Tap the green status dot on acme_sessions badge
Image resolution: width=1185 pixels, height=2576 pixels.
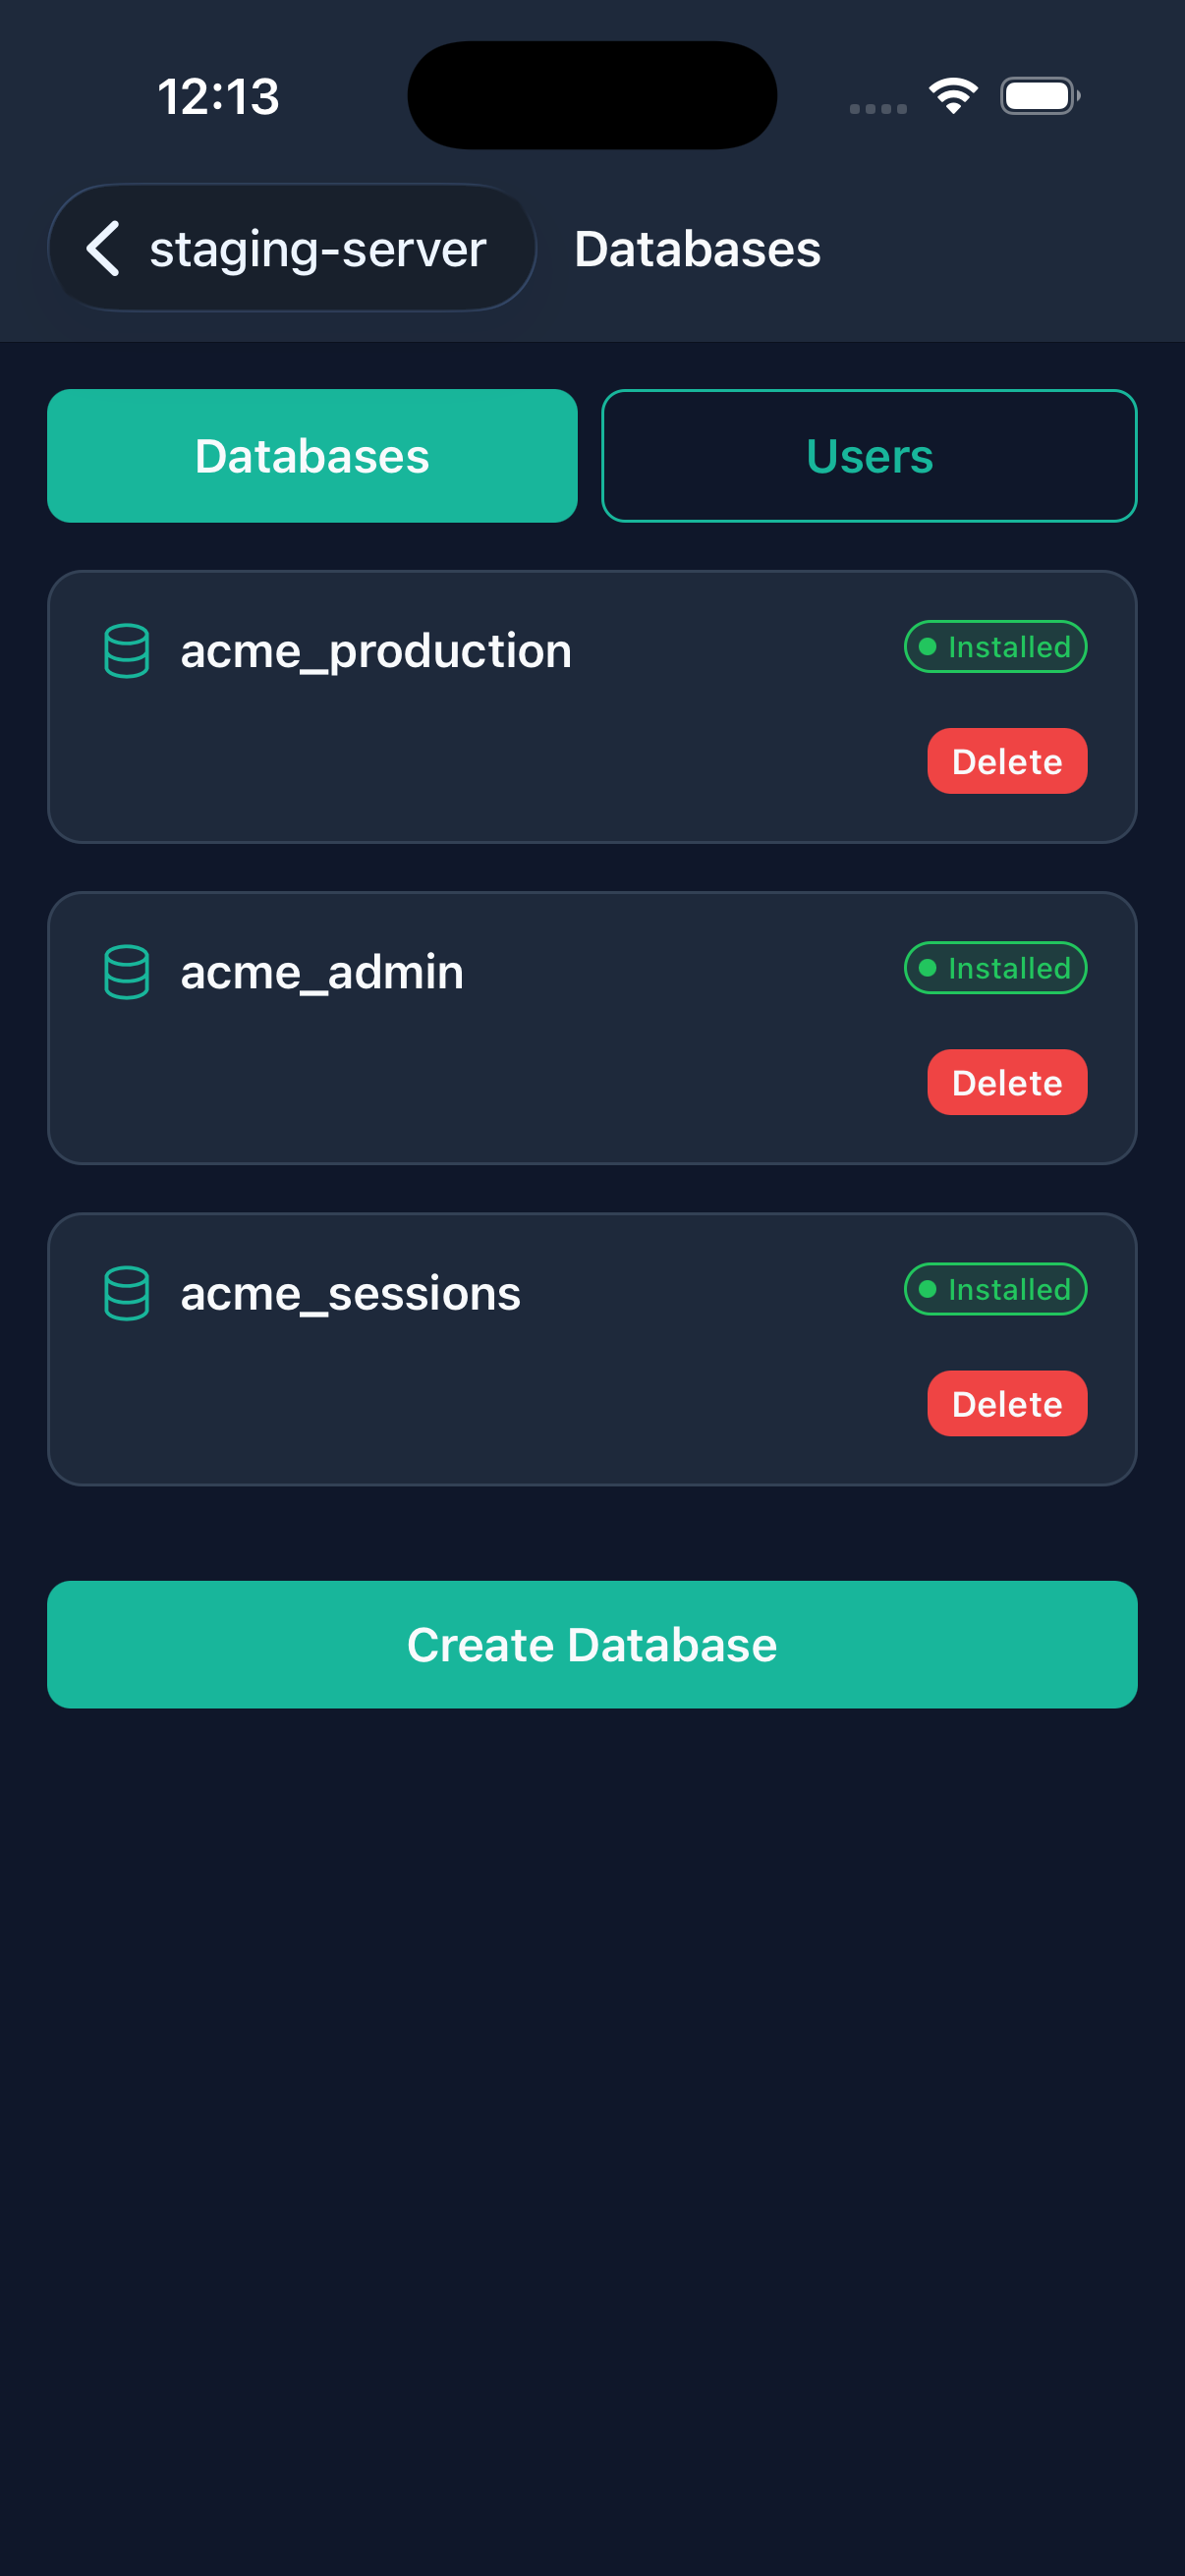(x=928, y=1289)
